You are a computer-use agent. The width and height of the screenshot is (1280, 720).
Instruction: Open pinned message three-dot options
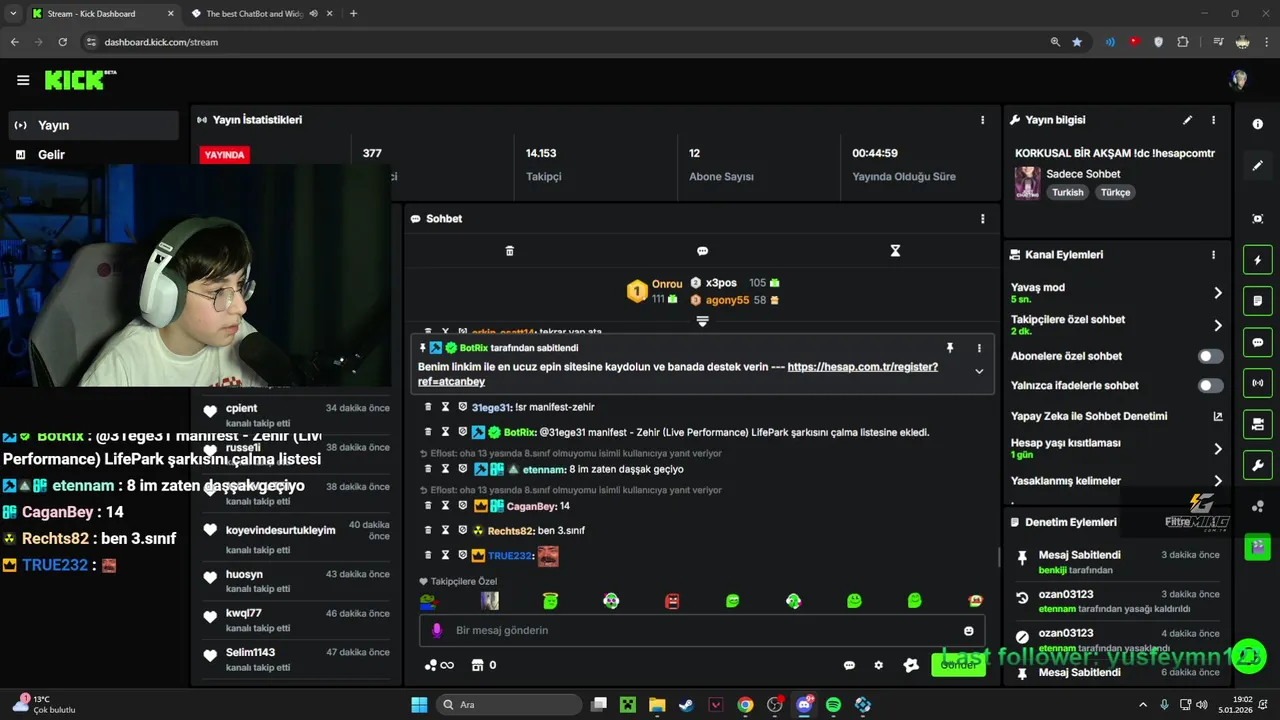(979, 348)
